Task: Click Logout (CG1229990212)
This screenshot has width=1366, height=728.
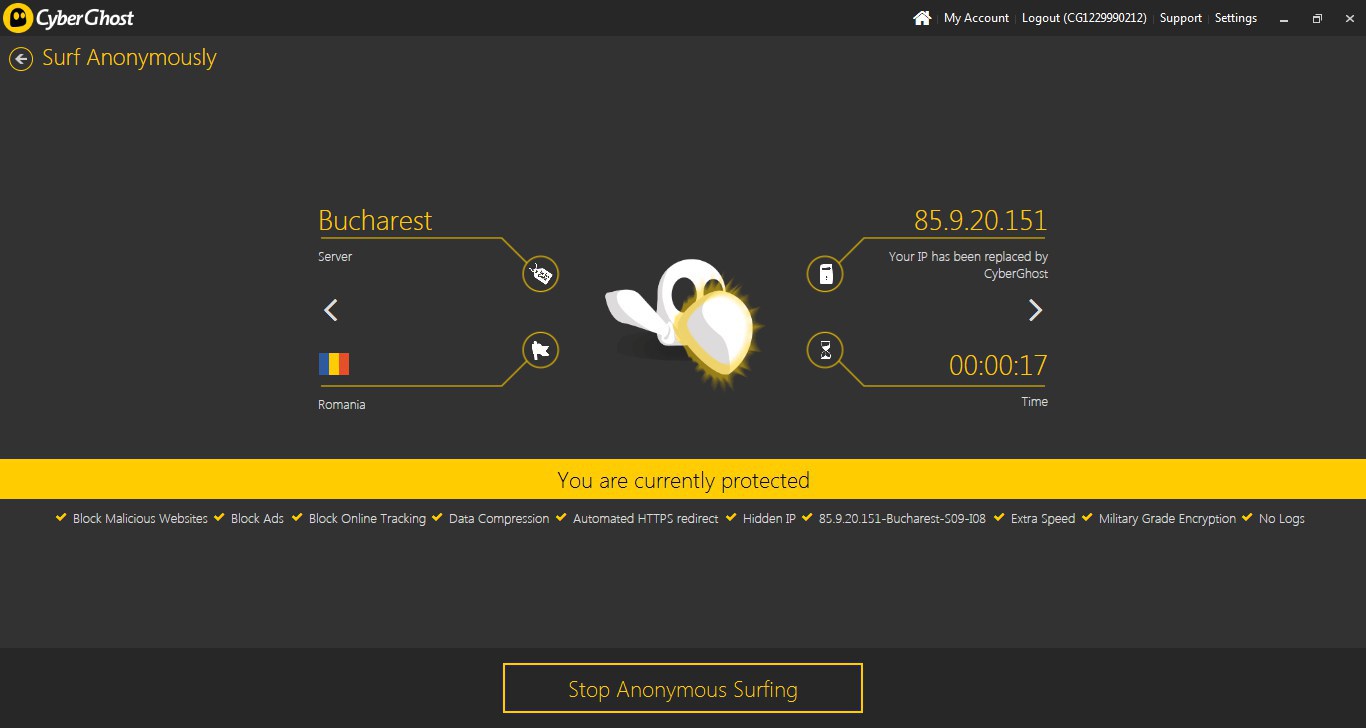Action: point(1084,18)
